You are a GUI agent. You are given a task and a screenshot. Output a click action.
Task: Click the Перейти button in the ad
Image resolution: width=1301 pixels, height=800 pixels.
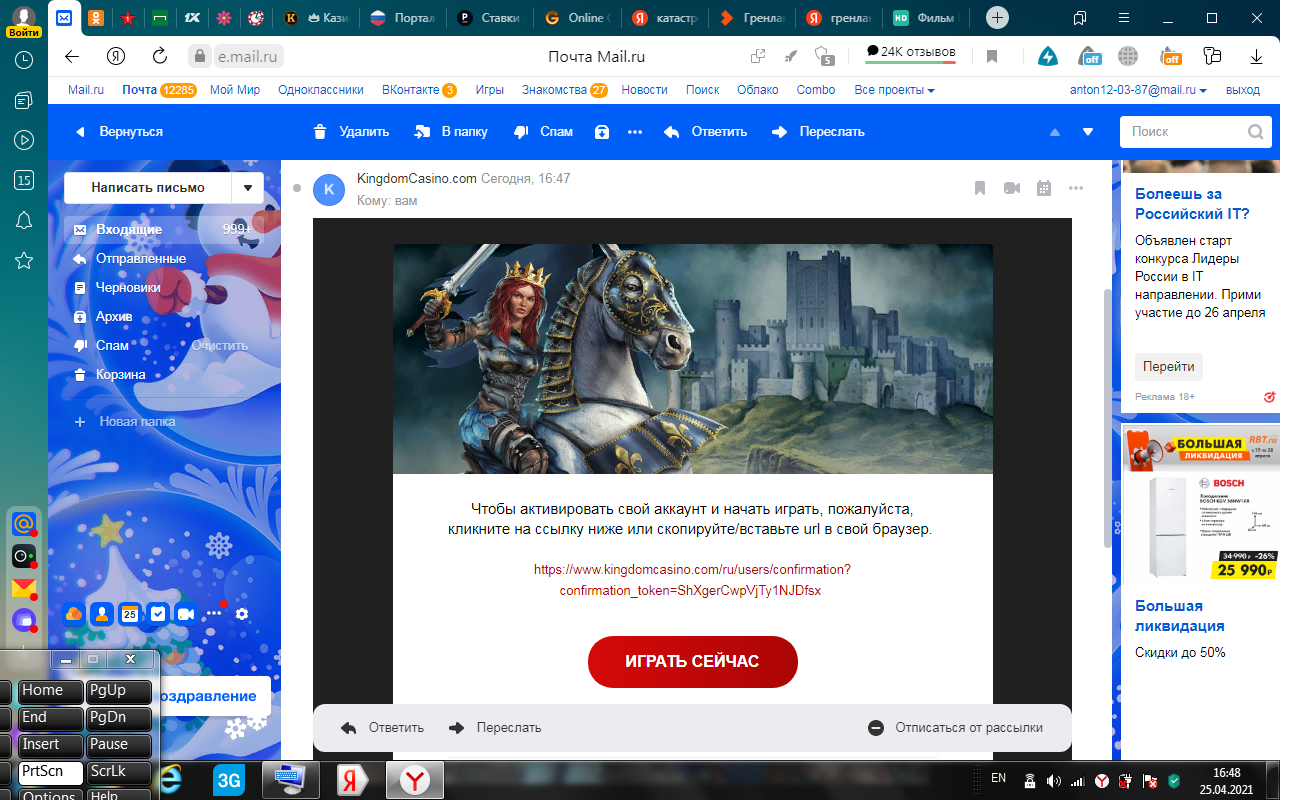click(1169, 366)
